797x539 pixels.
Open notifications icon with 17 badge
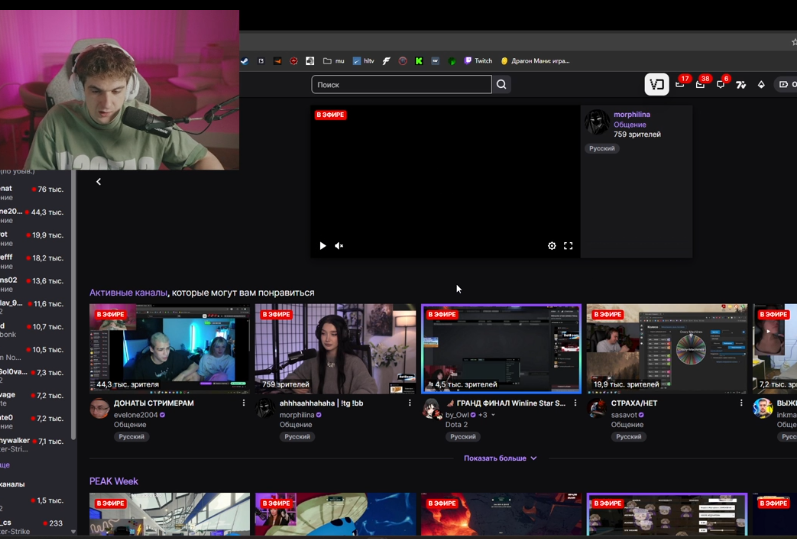pos(681,84)
